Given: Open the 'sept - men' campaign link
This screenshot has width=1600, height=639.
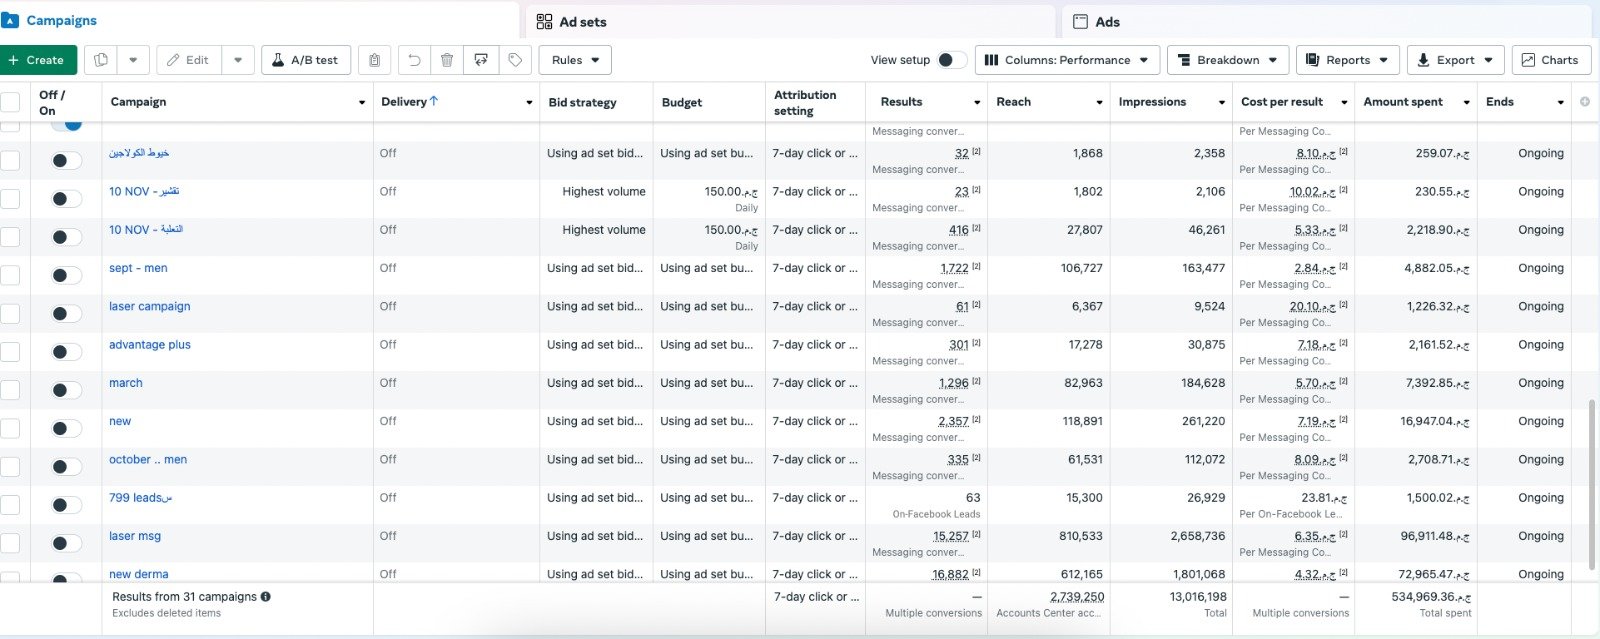Looking at the screenshot, I should [138, 268].
